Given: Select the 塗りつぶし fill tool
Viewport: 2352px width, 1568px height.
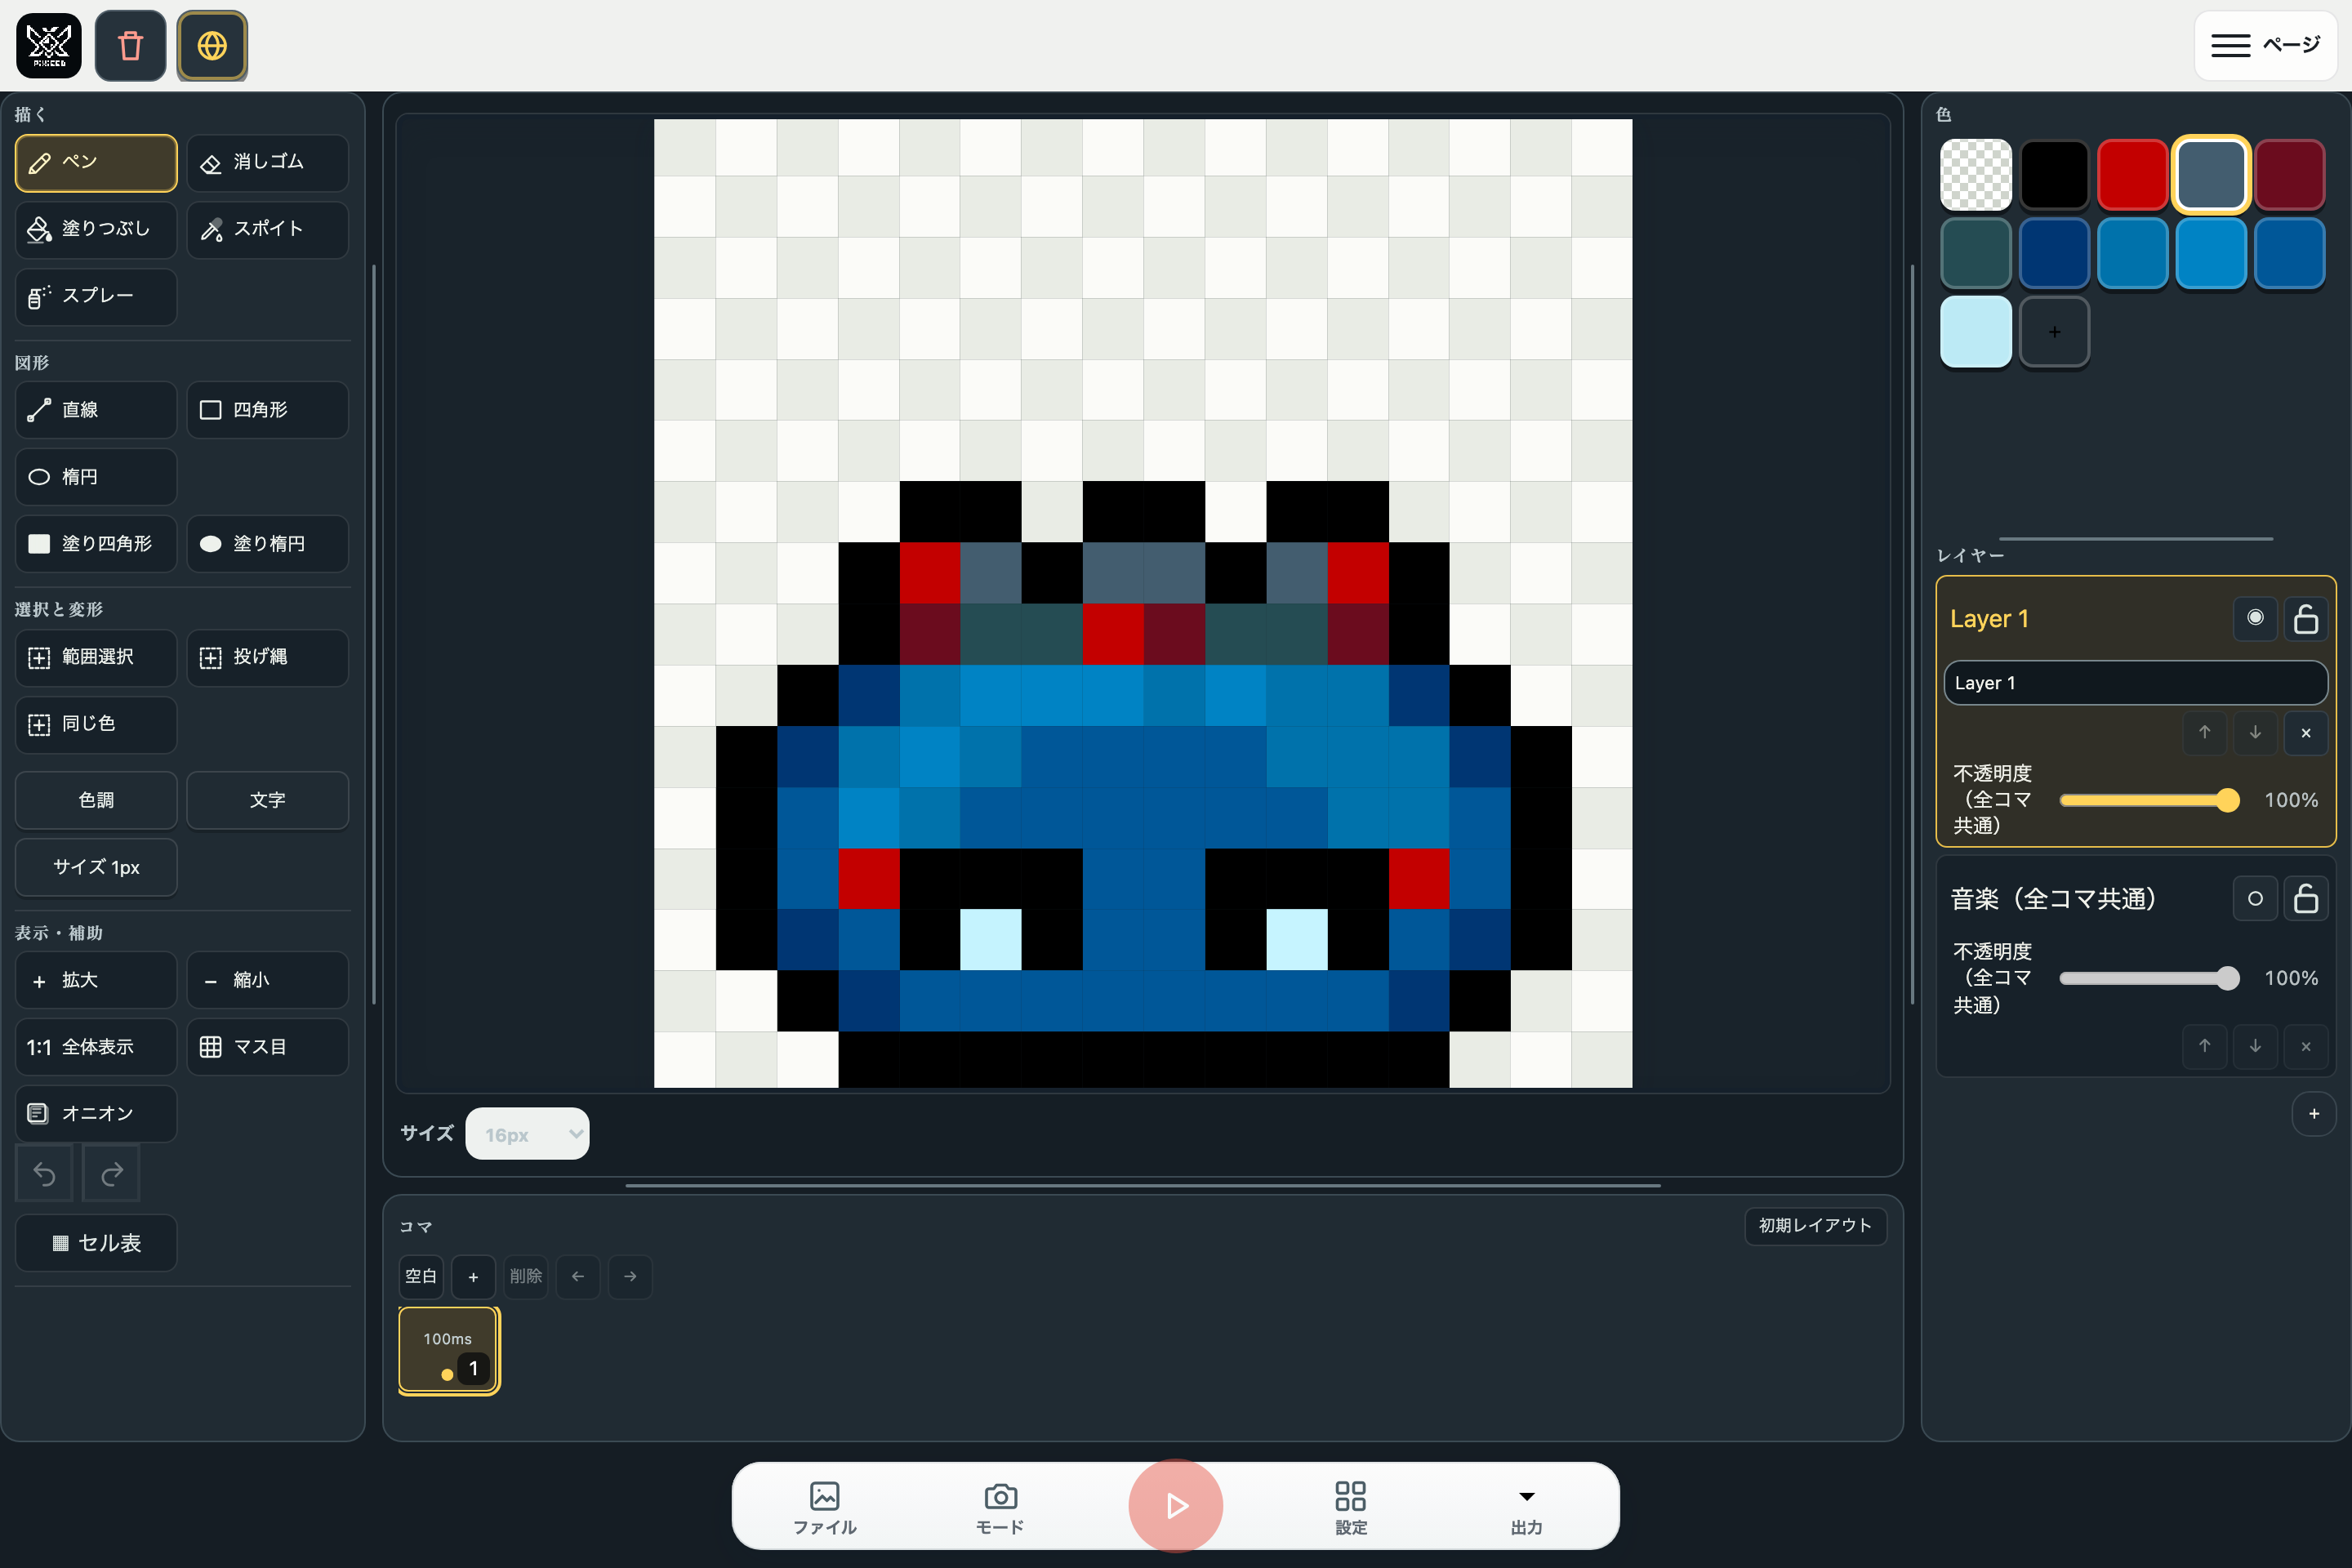Looking at the screenshot, I should click(96, 229).
